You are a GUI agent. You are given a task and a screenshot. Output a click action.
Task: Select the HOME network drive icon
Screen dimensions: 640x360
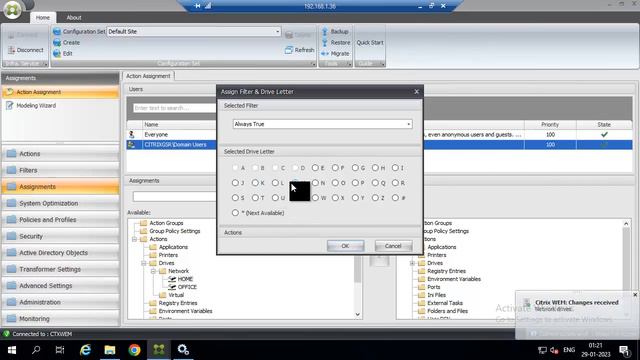172,279
